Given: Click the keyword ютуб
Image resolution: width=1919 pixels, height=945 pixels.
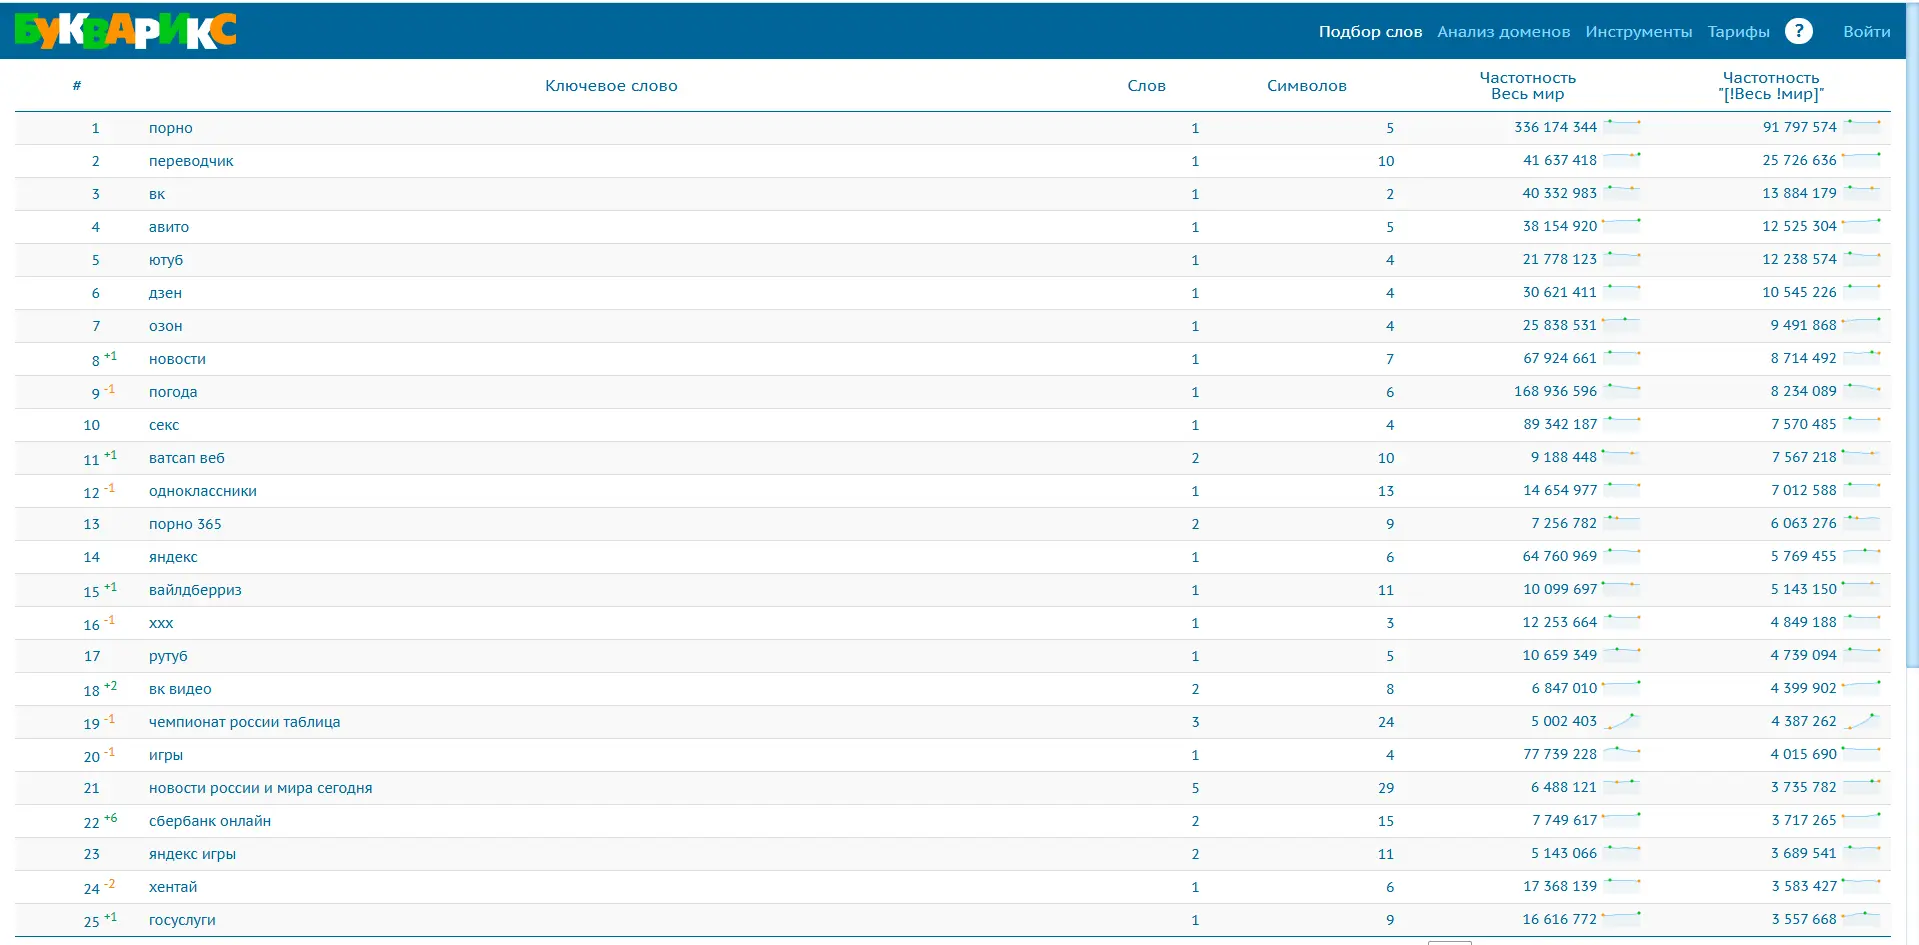Looking at the screenshot, I should (166, 260).
